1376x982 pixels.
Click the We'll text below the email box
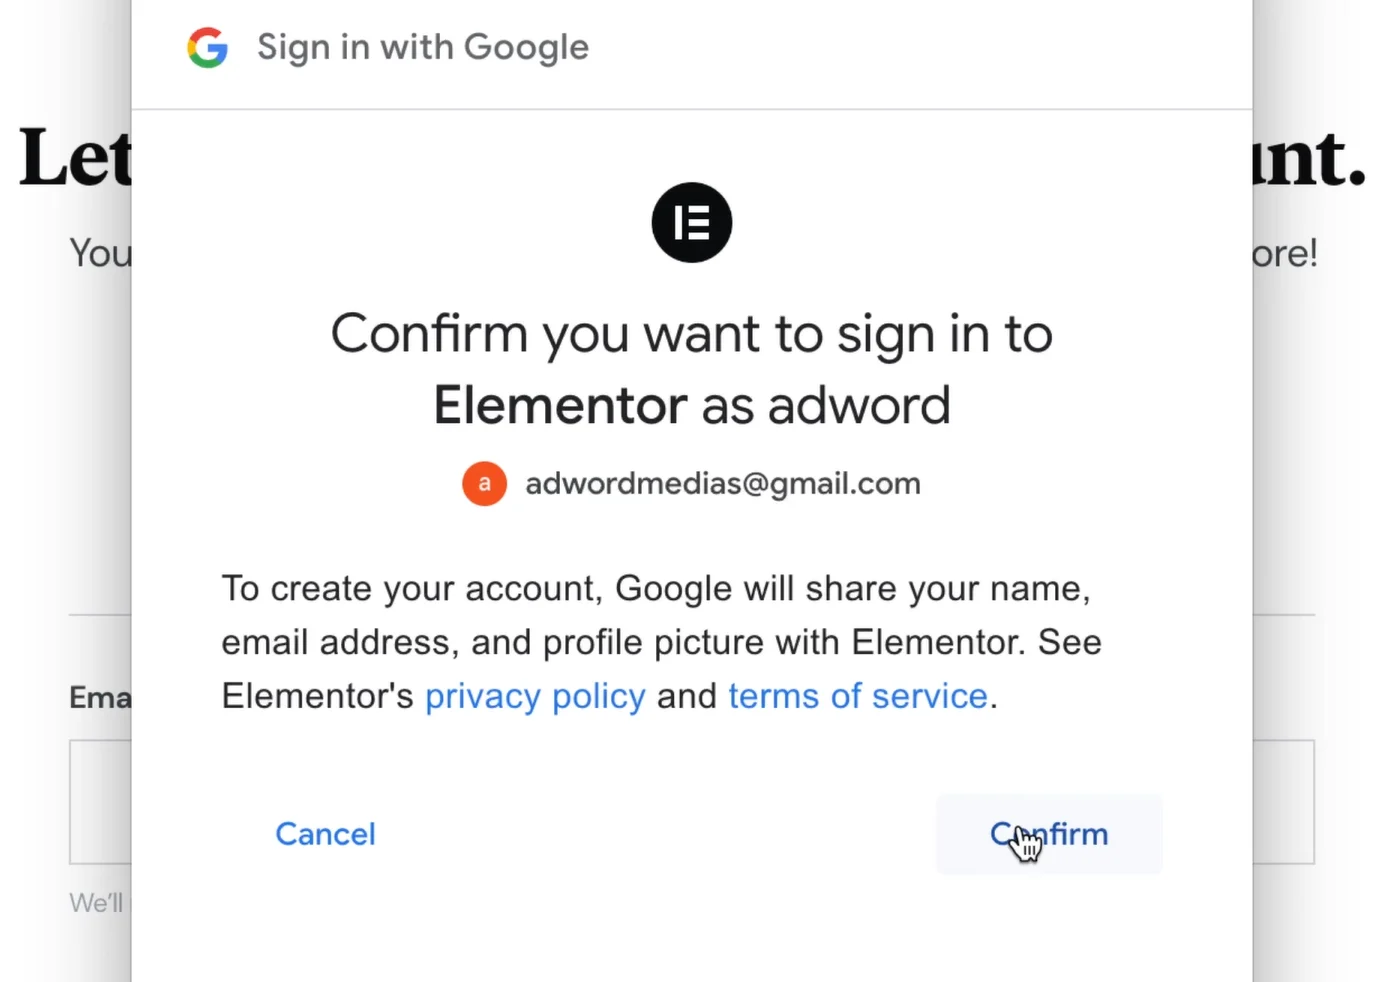[x=96, y=903]
